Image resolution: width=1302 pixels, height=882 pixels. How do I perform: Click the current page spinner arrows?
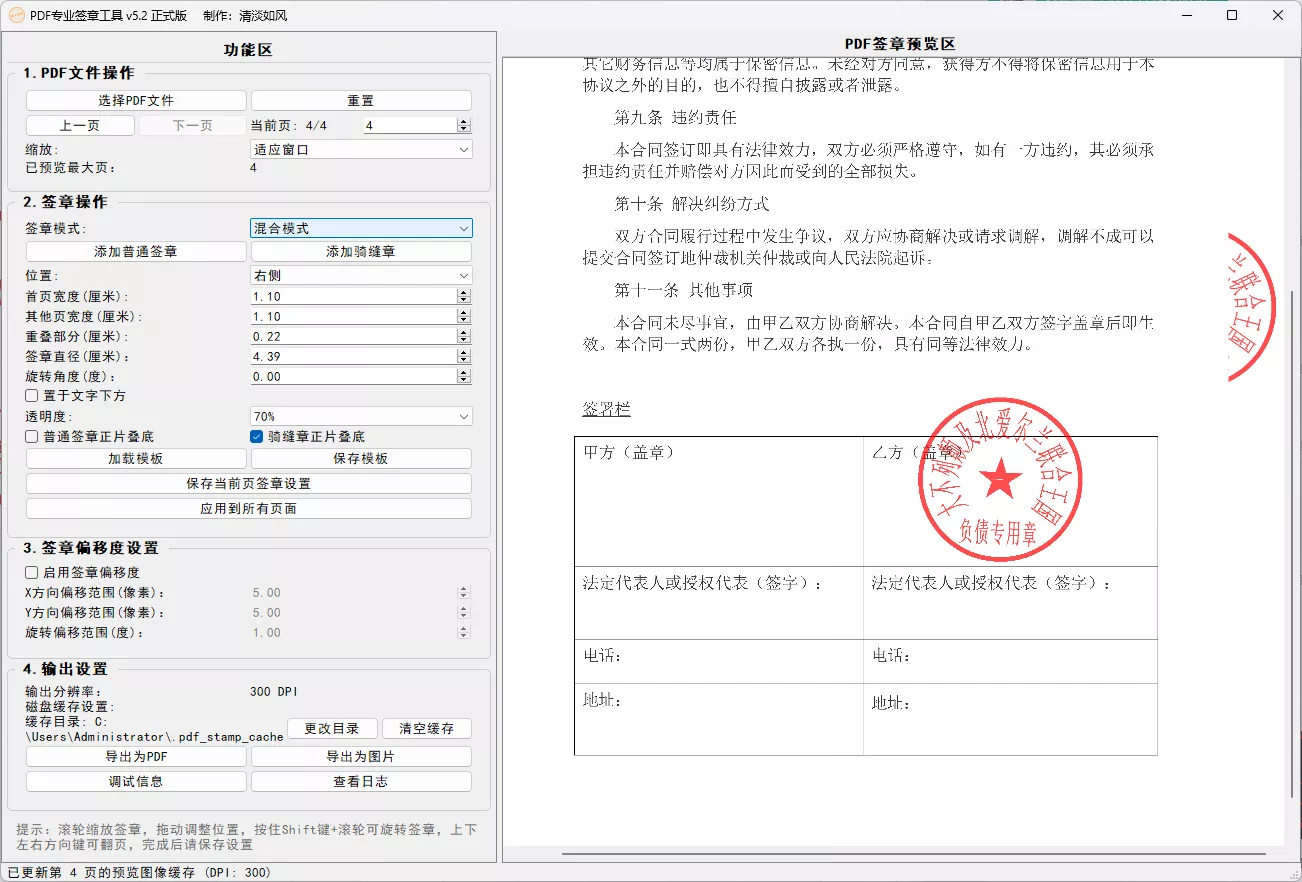pyautogui.click(x=464, y=125)
